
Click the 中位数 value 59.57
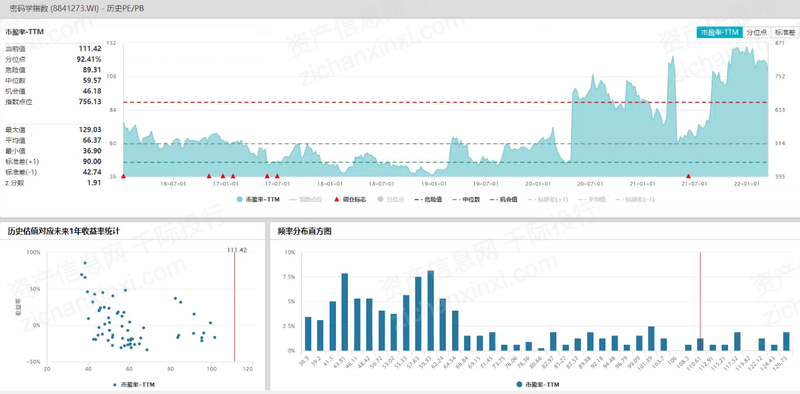[x=92, y=81]
